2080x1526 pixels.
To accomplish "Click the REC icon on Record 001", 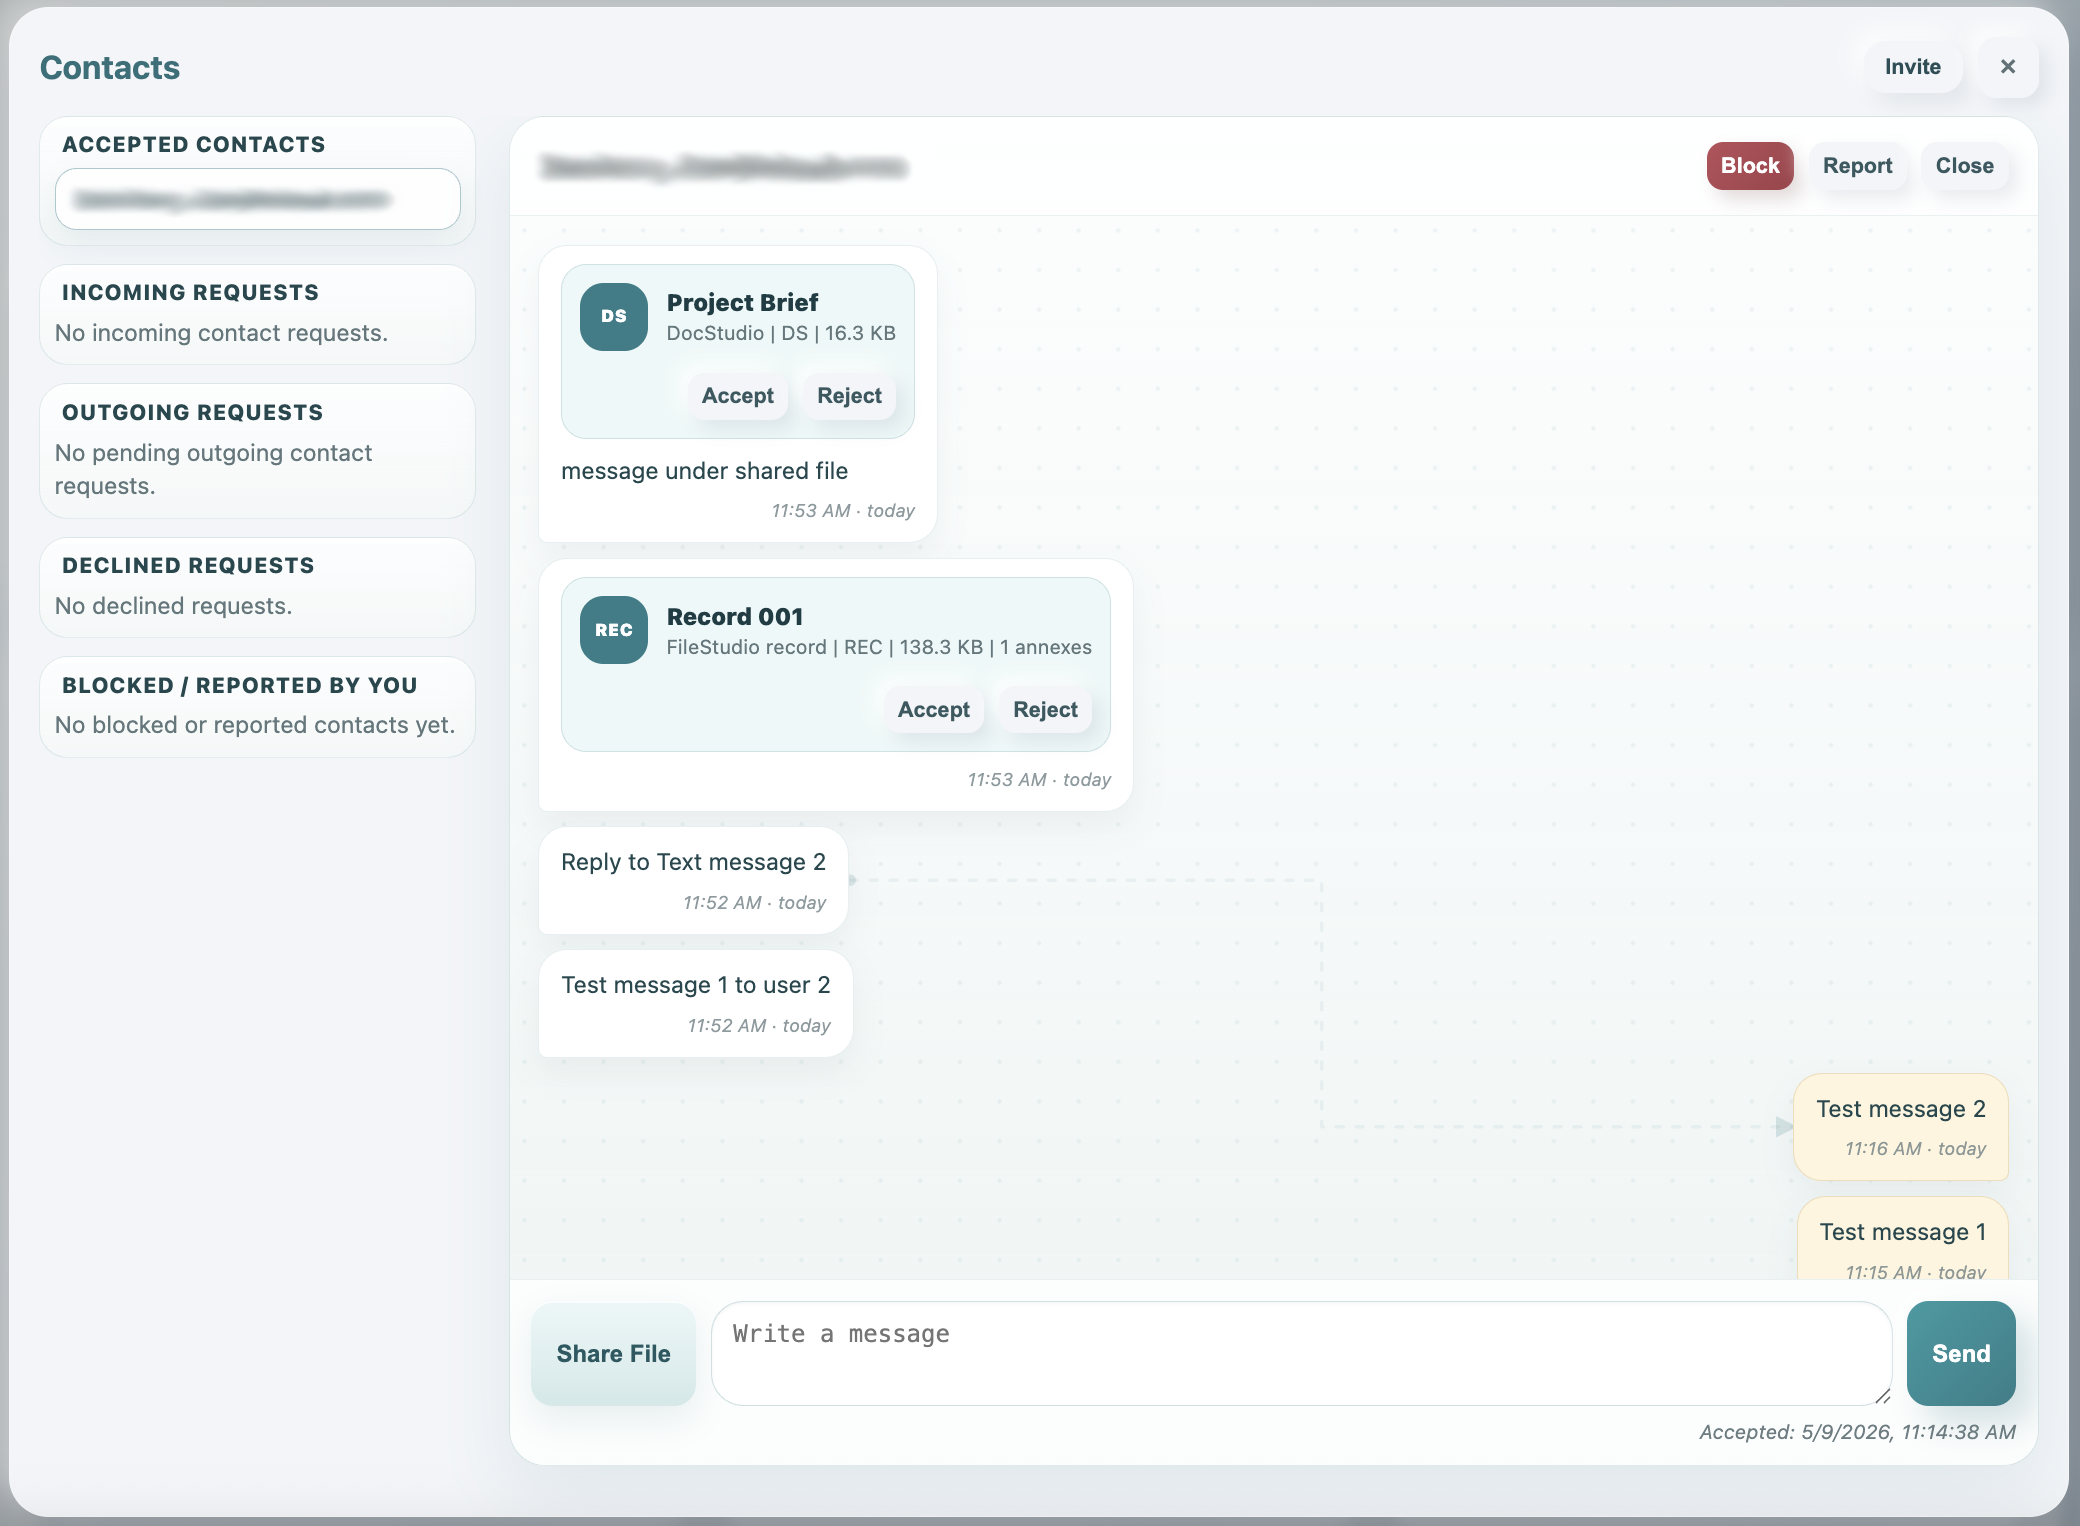I will point(613,630).
